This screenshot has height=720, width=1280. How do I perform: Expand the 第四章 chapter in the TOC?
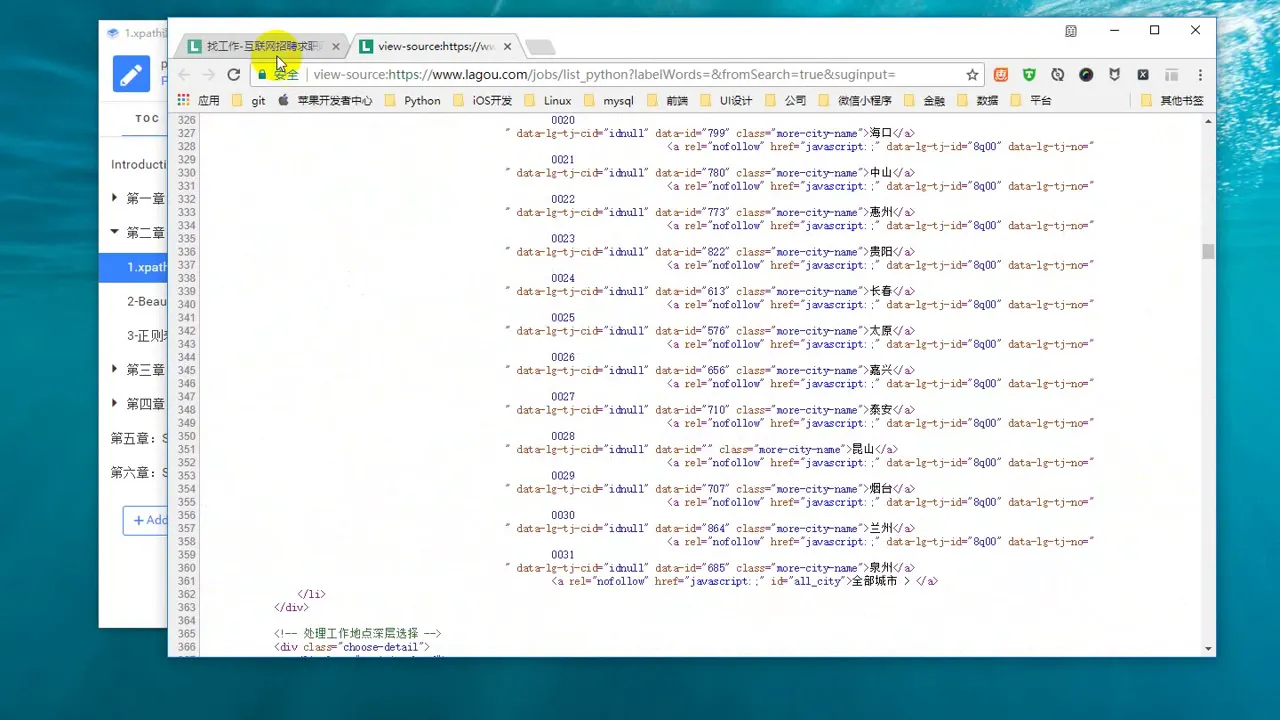click(x=115, y=403)
